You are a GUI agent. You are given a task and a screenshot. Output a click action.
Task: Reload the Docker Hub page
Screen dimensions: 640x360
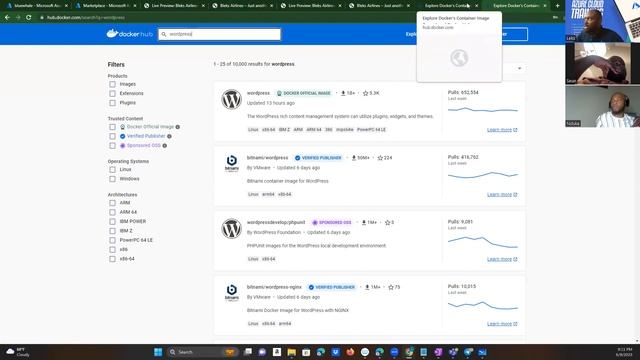point(29,18)
